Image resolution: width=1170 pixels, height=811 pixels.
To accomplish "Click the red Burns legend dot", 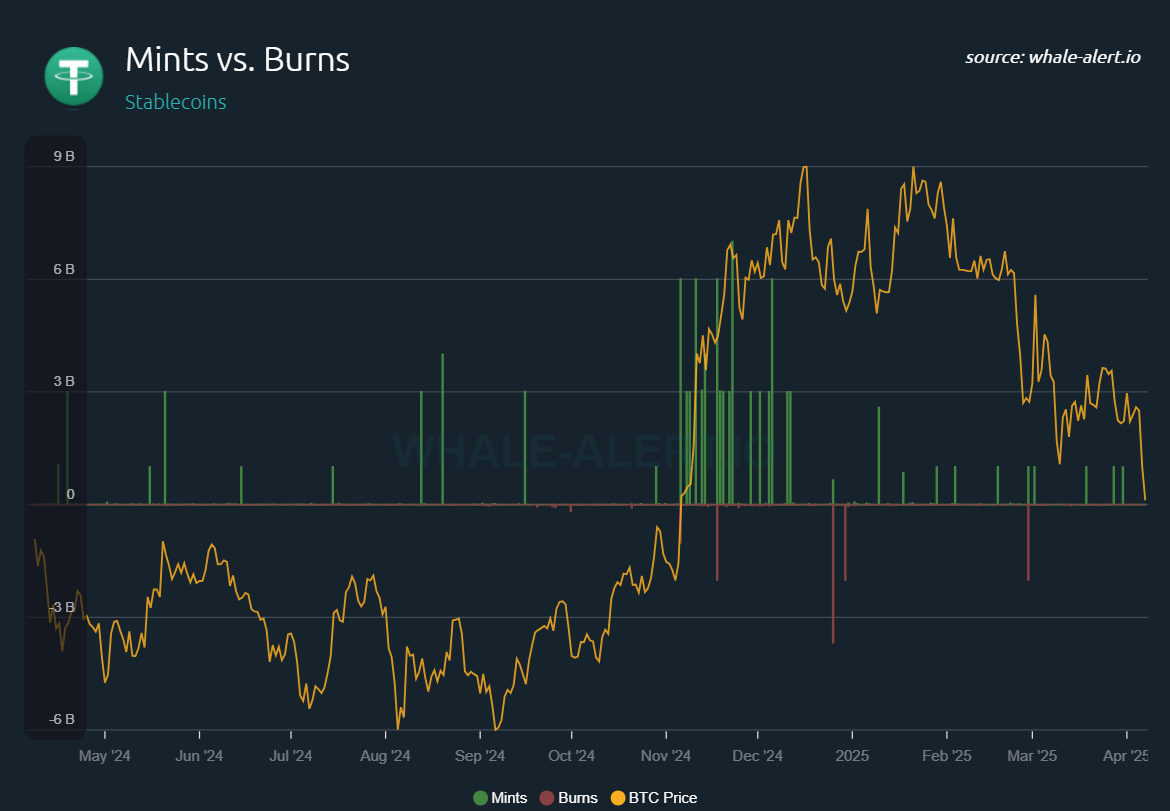I will [x=546, y=798].
